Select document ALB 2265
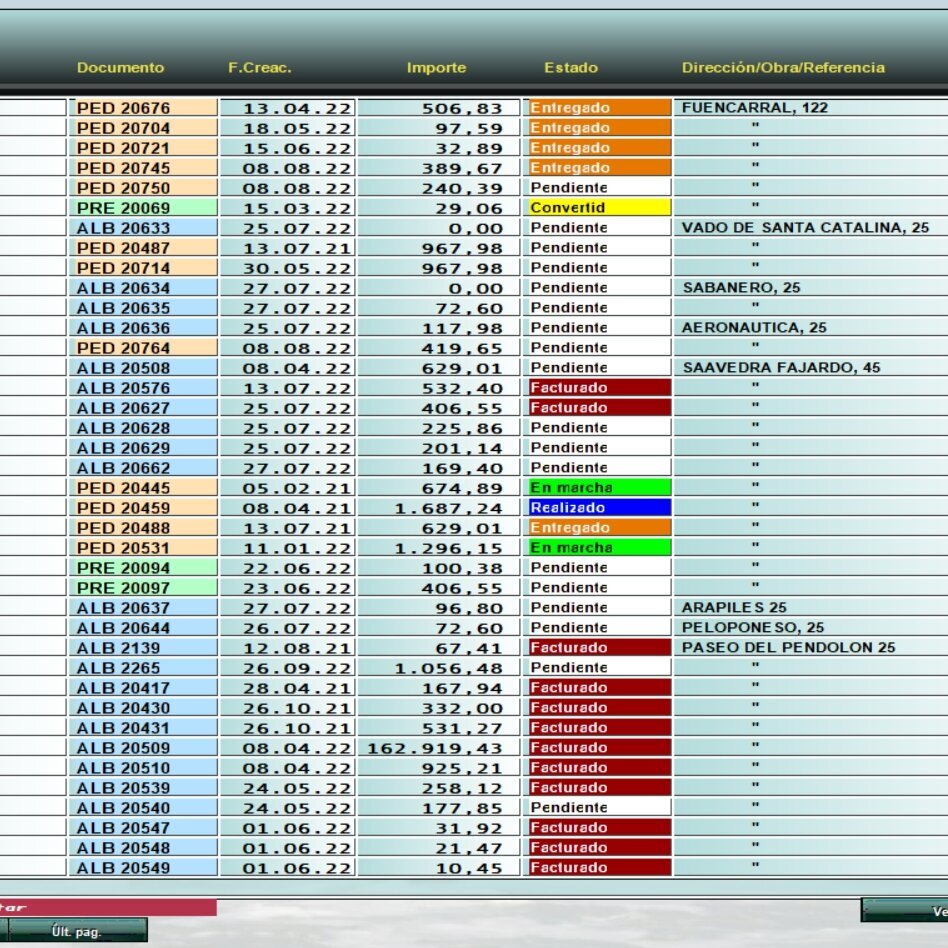948x948 pixels. point(143,668)
